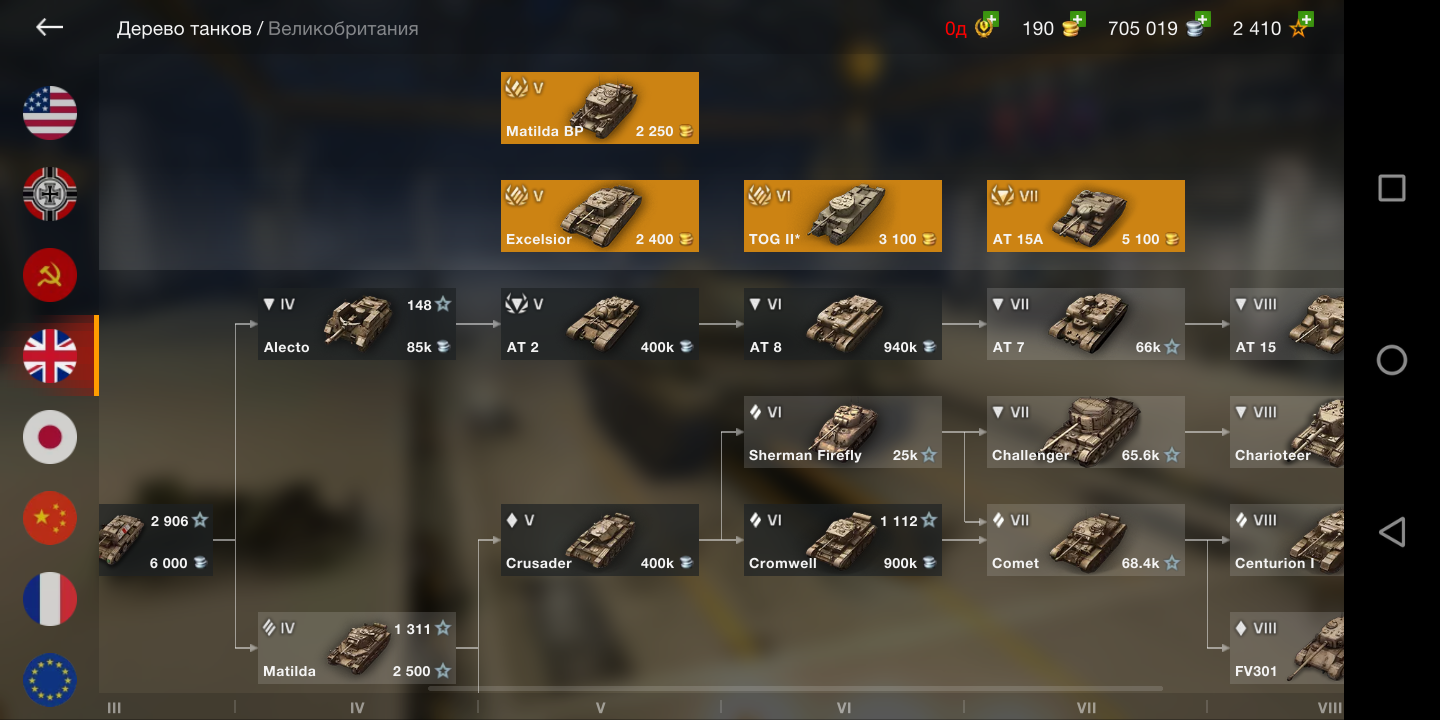Open the European nation flag icon
This screenshot has width=1440, height=720.
click(x=50, y=679)
